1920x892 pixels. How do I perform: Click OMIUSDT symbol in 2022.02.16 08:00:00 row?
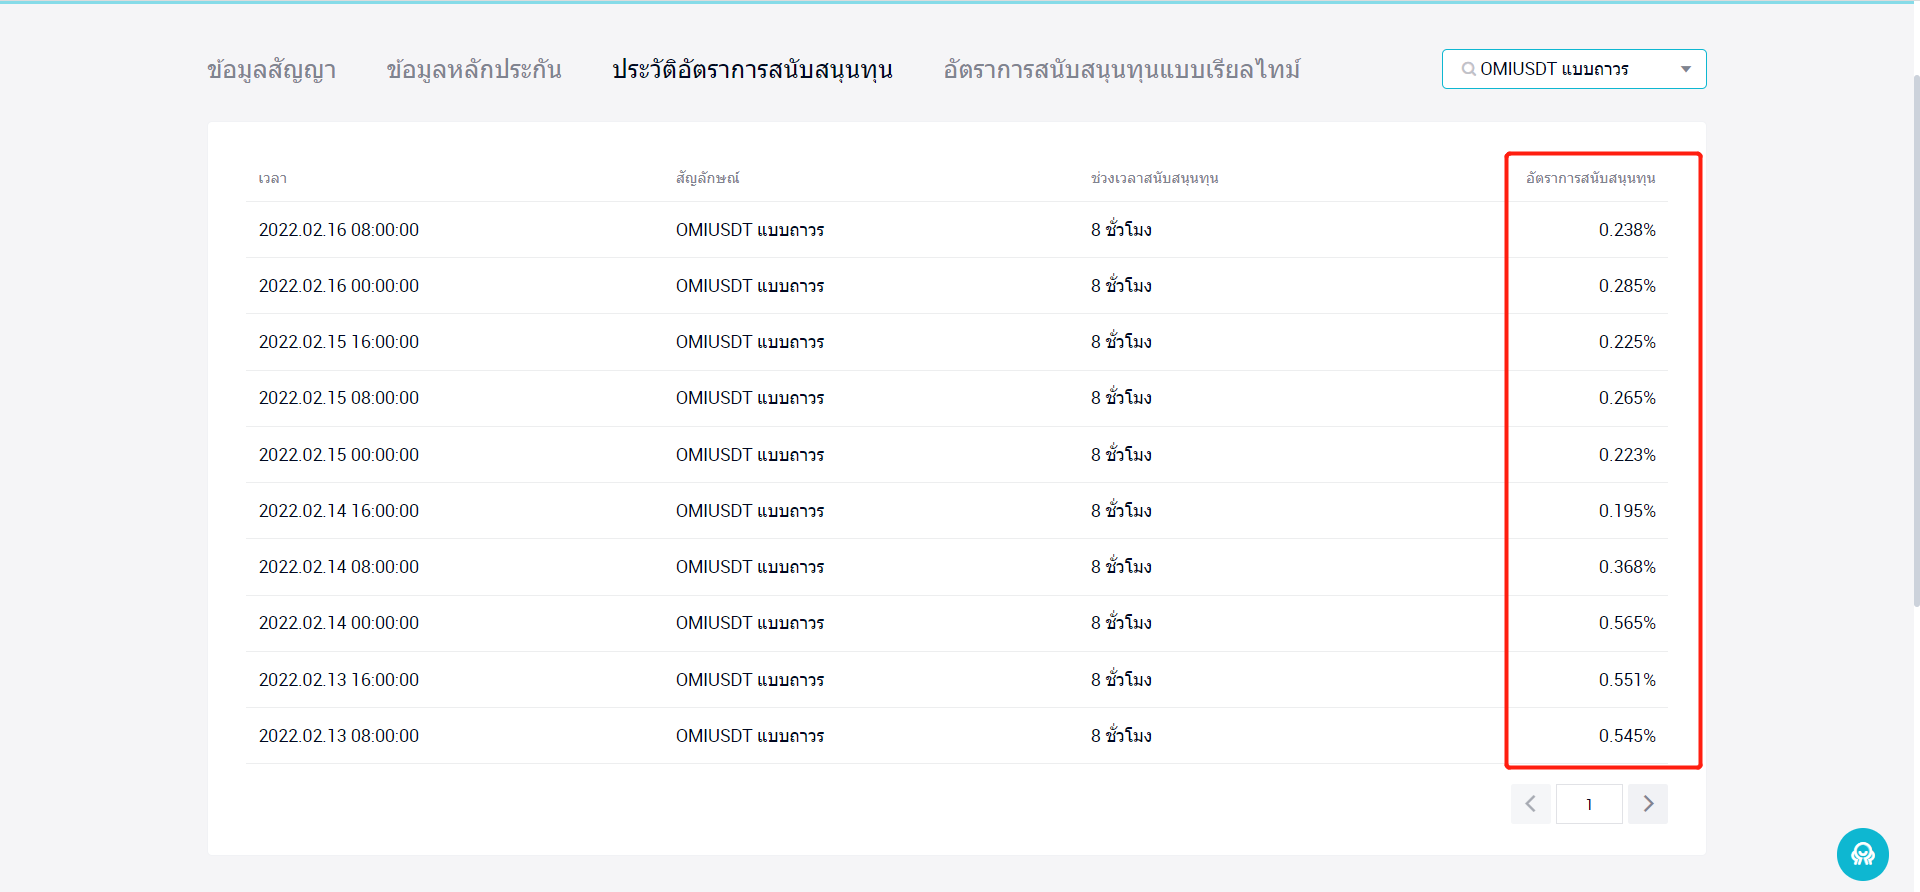tap(750, 230)
